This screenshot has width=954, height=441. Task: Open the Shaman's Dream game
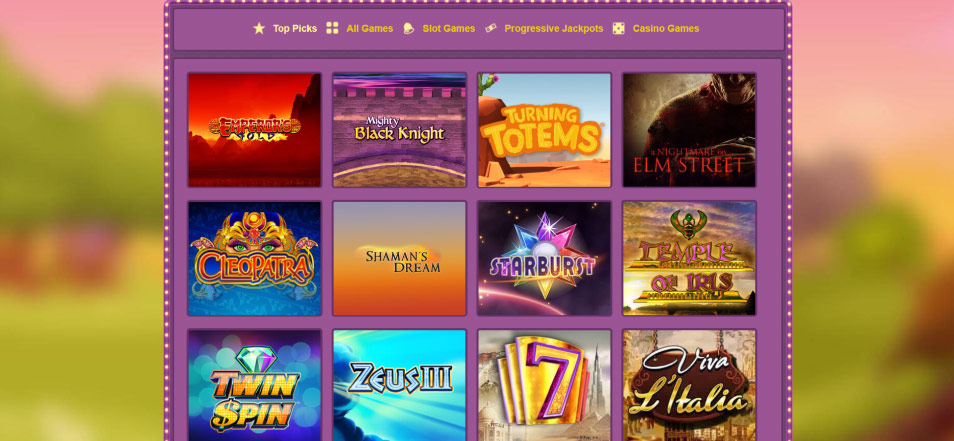coord(400,259)
